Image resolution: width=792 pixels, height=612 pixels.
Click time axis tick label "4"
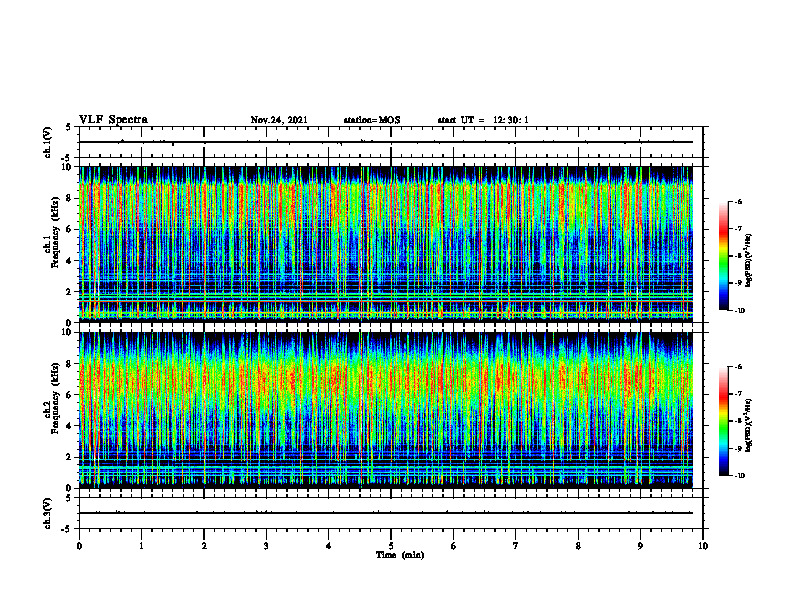pos(329,546)
